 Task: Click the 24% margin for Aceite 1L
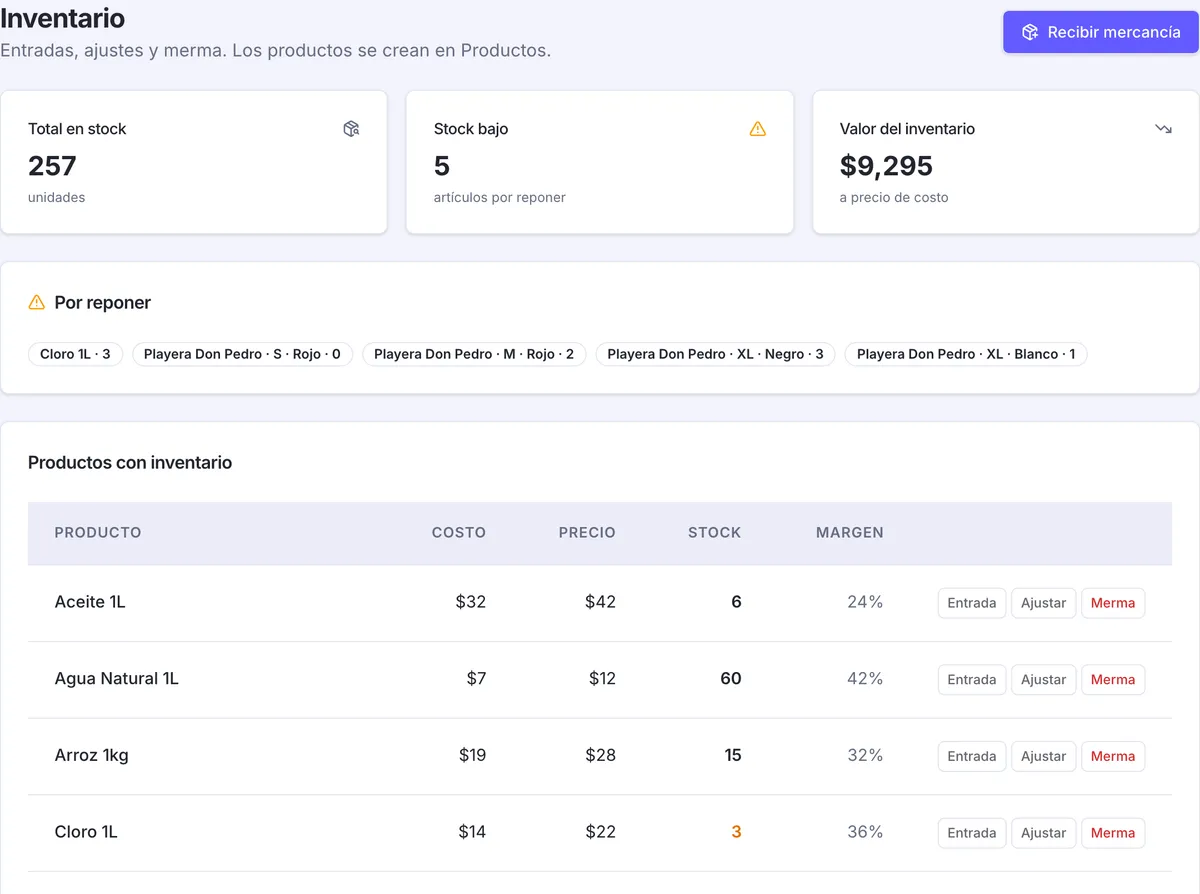coord(865,602)
